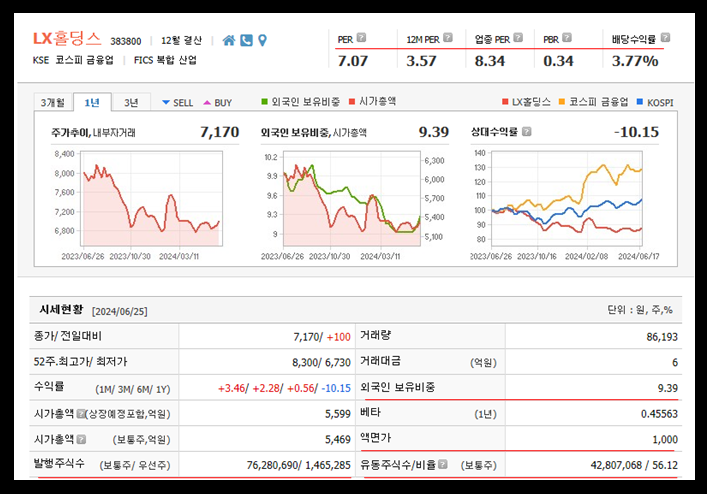Click the 거래대금 row label
The height and width of the screenshot is (494, 707).
coord(380,361)
